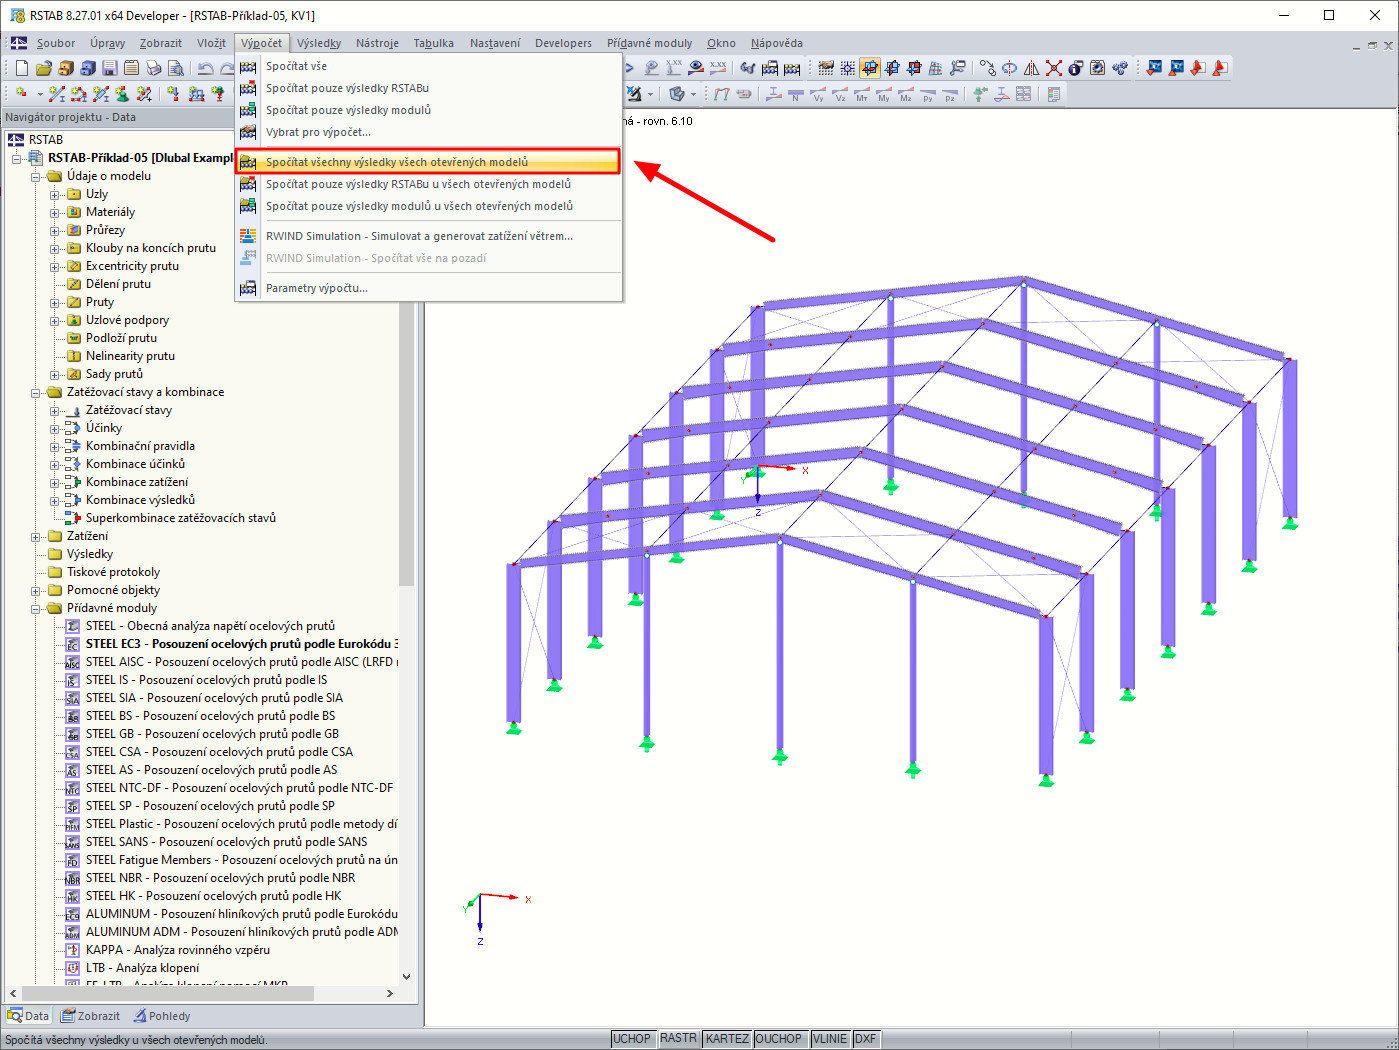Viewport: 1399px width, 1050px height.
Task: Click the navigator horizontal scrollbar
Action: pyautogui.click(x=168, y=993)
